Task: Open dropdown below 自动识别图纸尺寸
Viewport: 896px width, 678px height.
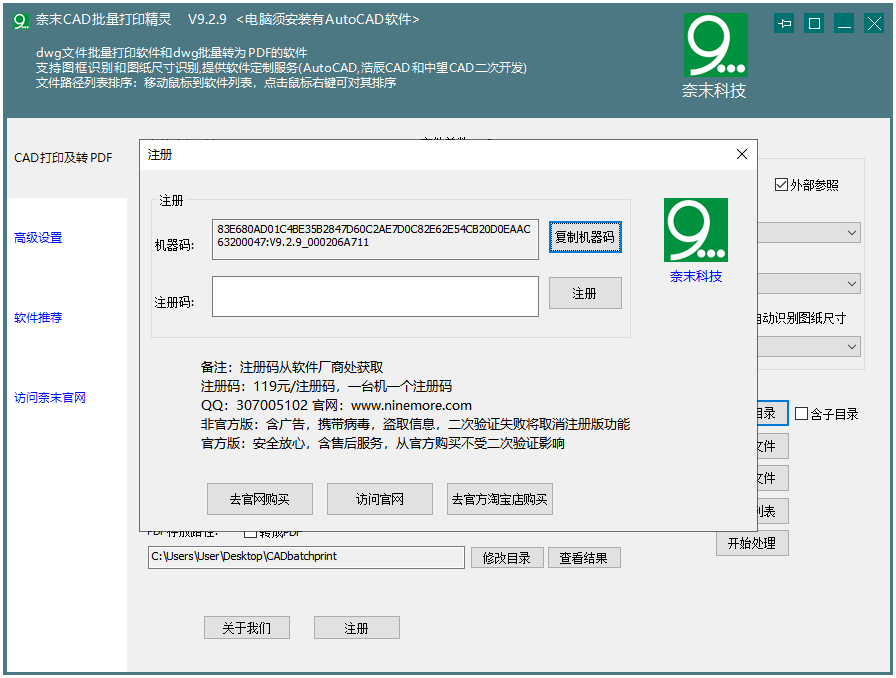Action: click(851, 346)
